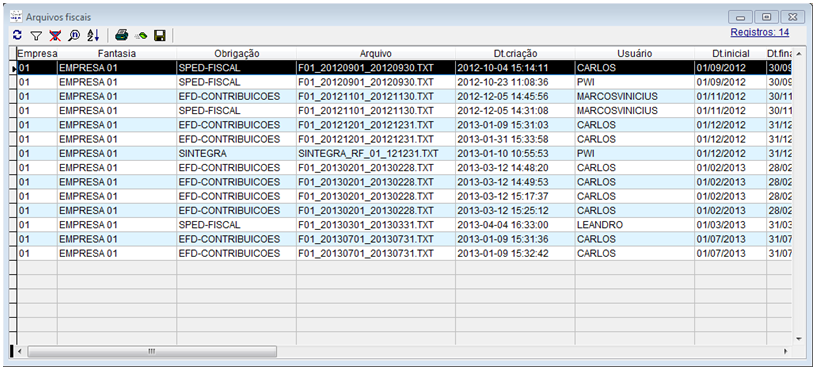Image resolution: width=815 pixels, height=370 pixels.
Task: Sort by Usuário column header
Action: point(635,54)
